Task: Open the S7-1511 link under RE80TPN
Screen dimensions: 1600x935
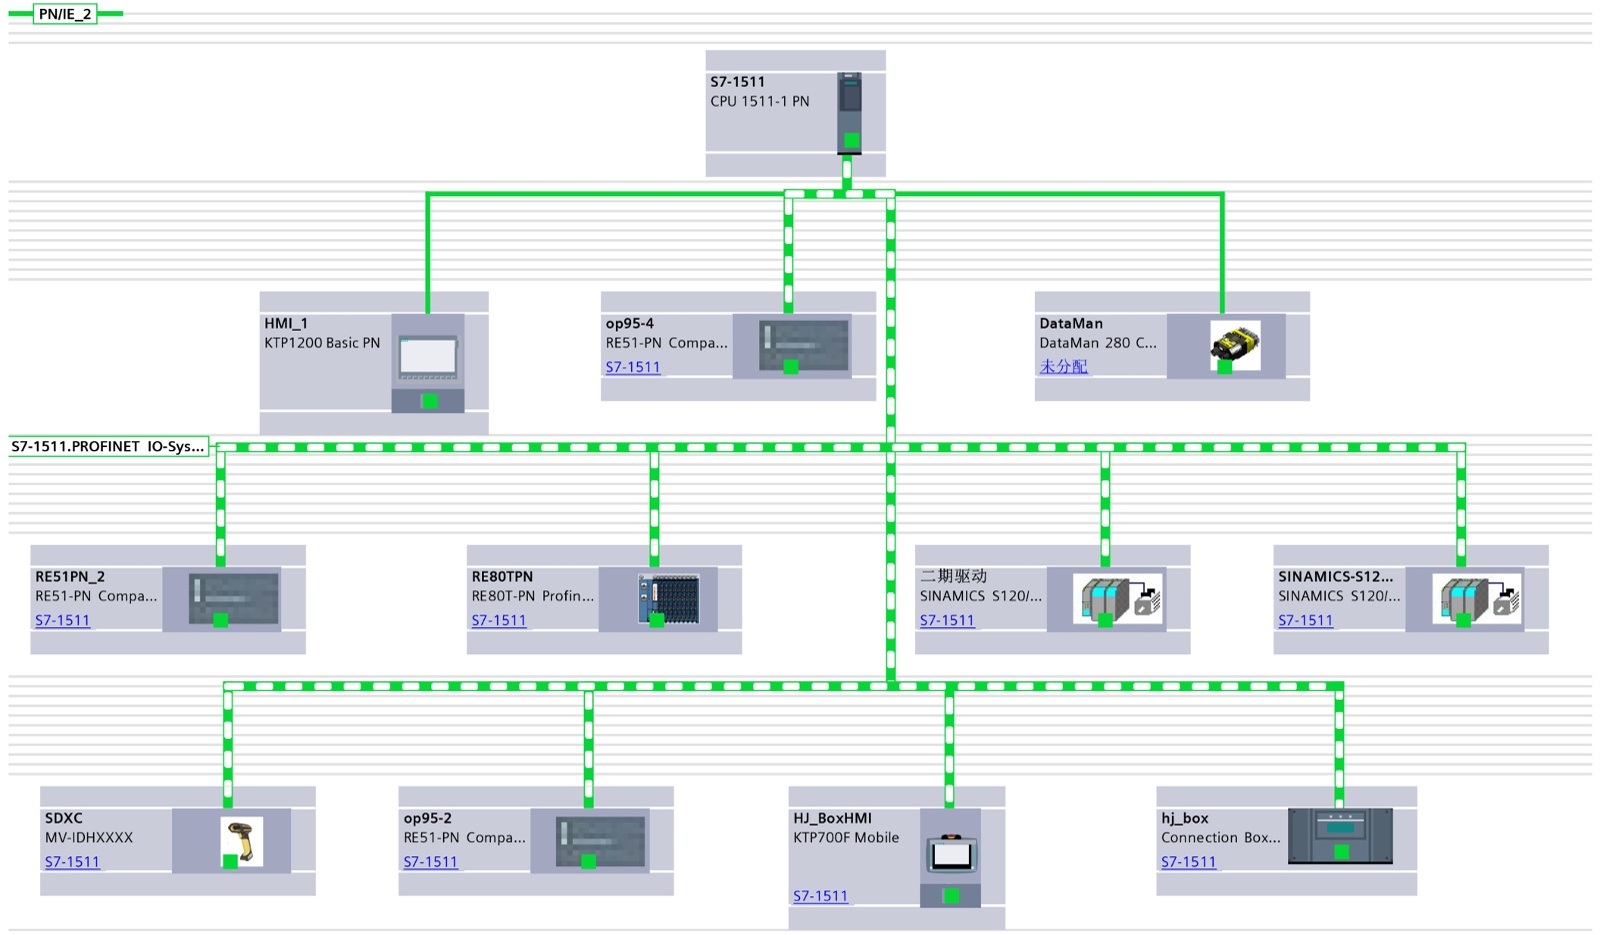Action: (x=499, y=620)
